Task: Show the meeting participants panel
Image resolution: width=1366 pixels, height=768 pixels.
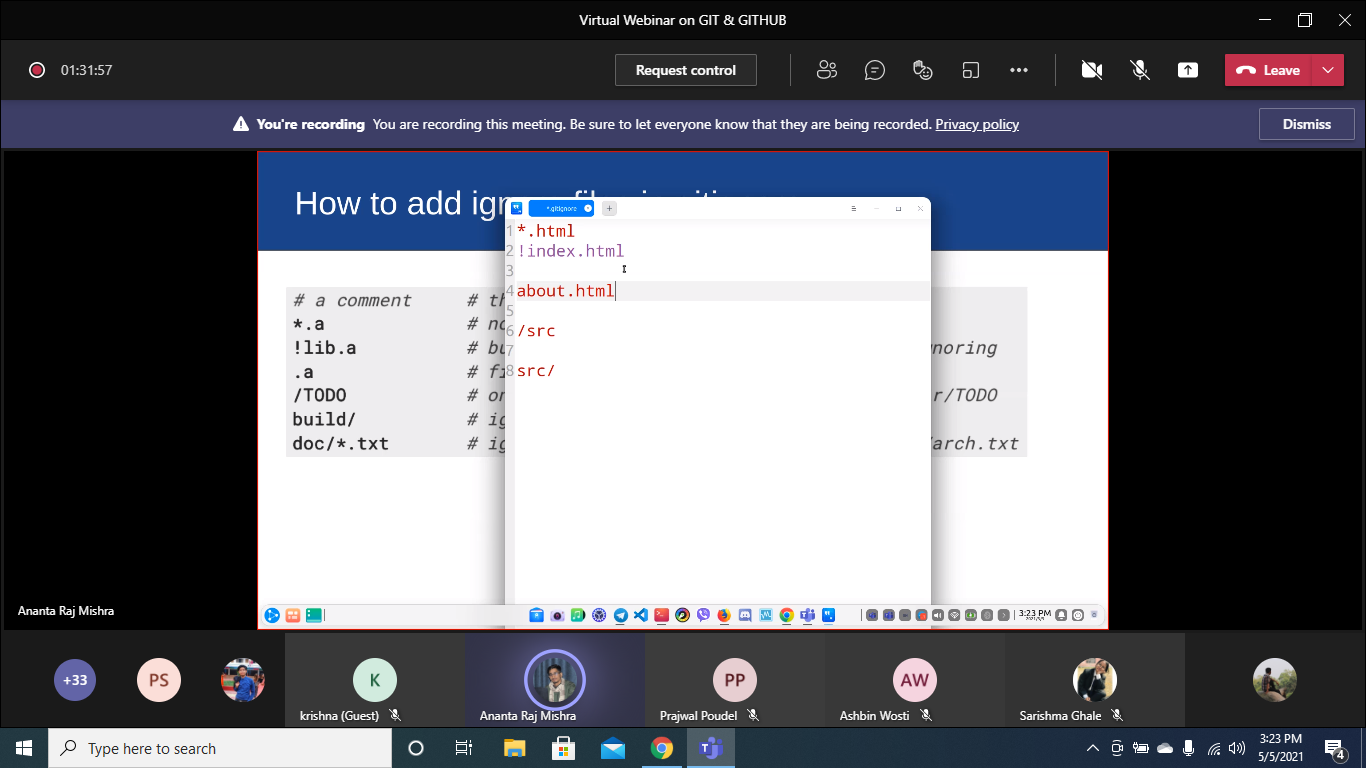Action: [x=826, y=70]
